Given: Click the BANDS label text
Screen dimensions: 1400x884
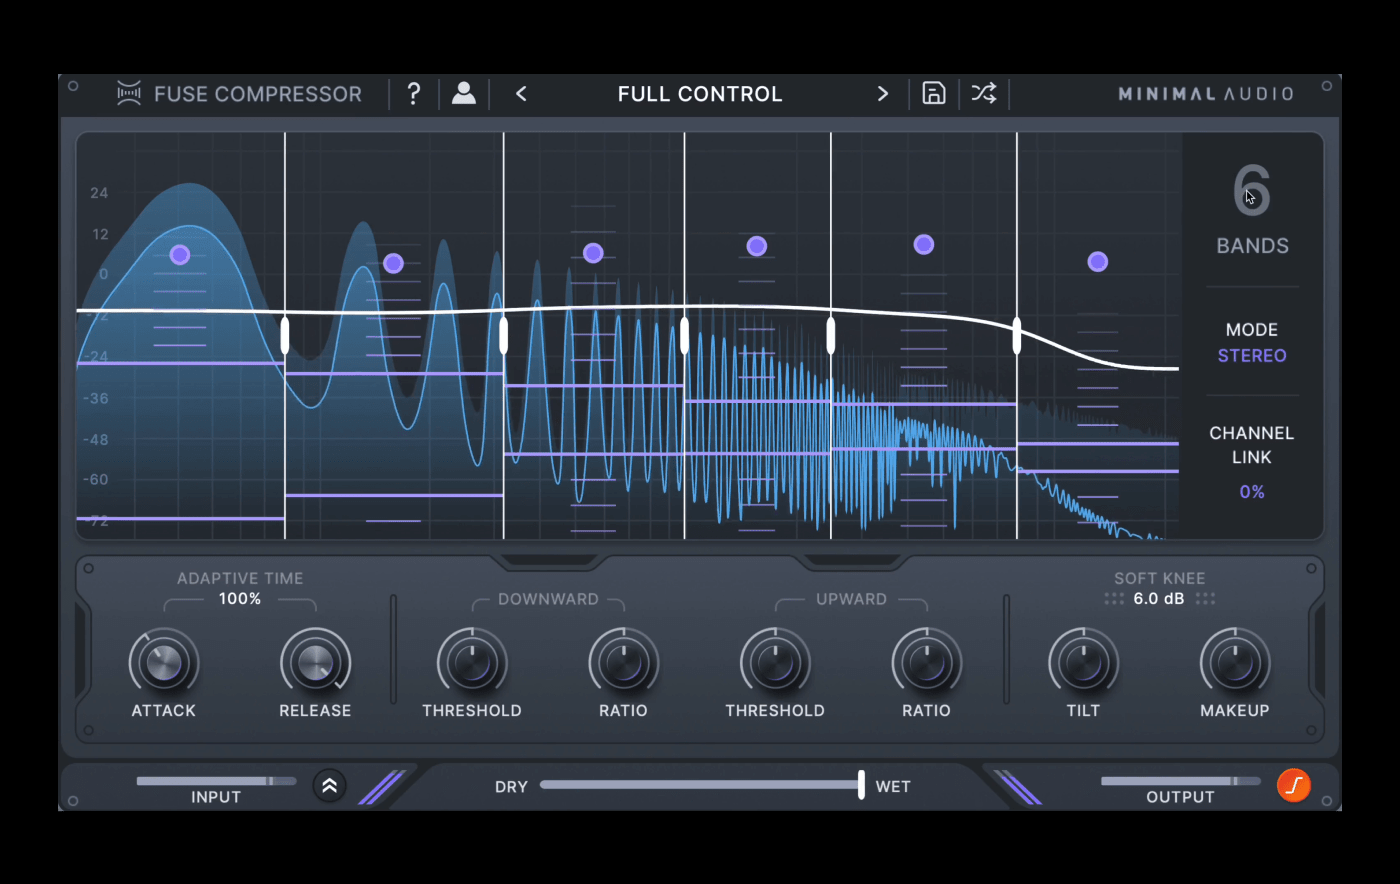Looking at the screenshot, I should click(x=1252, y=246).
